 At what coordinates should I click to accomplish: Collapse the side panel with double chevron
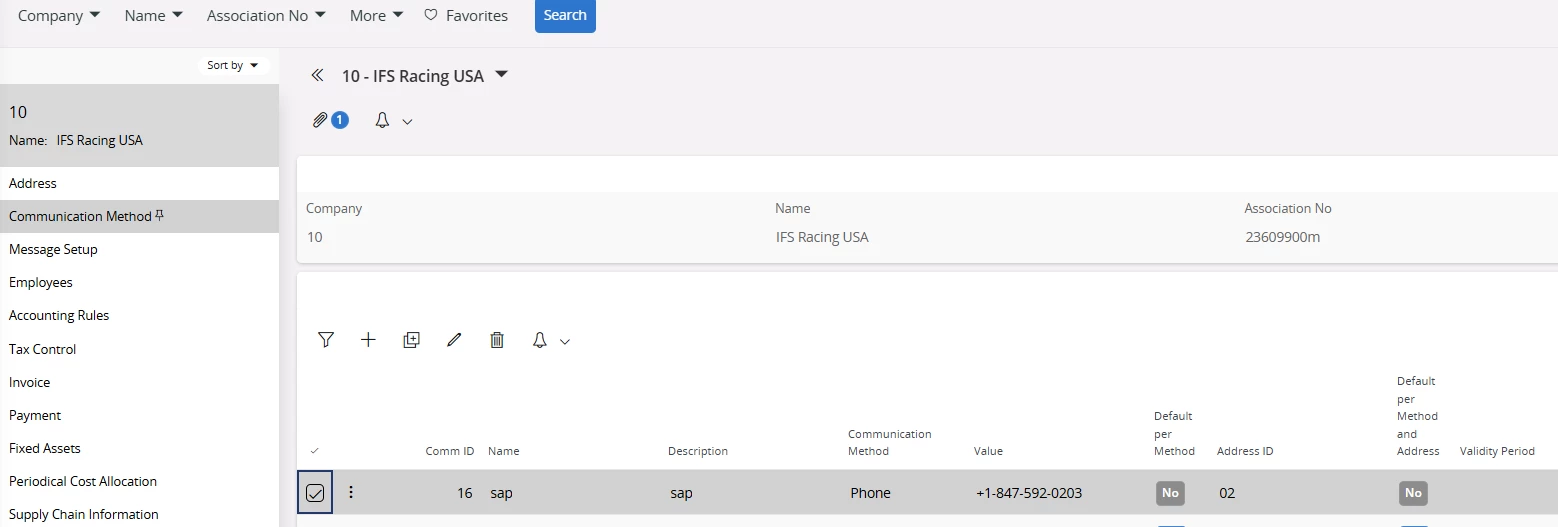[317, 75]
